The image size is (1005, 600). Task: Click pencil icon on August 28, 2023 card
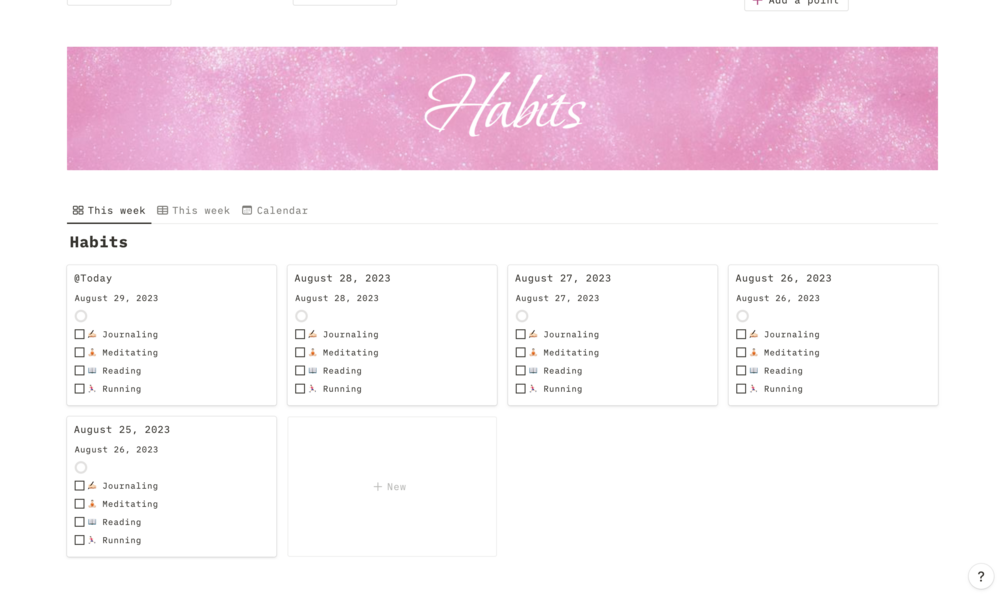click(x=313, y=334)
